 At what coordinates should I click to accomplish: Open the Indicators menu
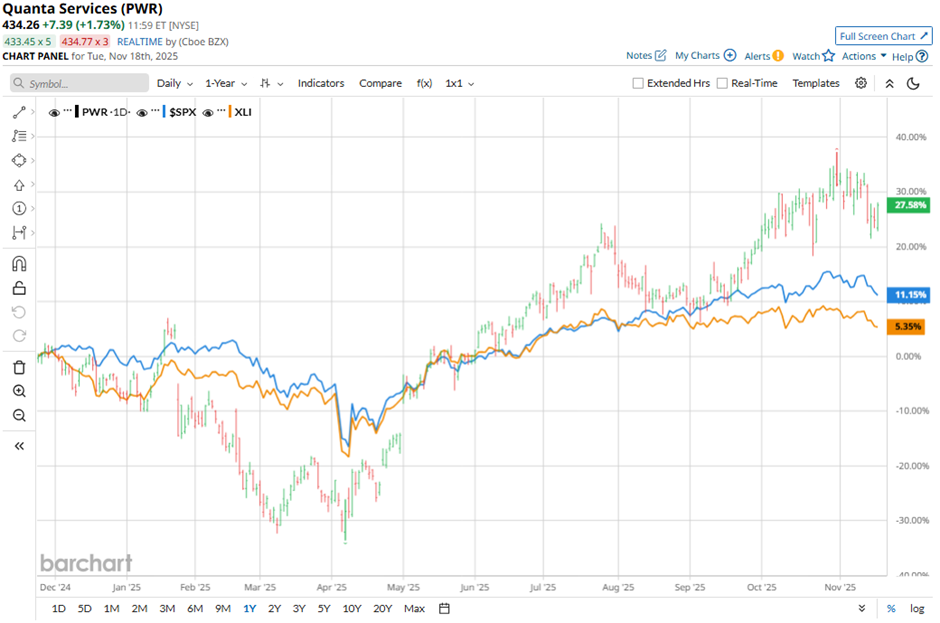[321, 83]
